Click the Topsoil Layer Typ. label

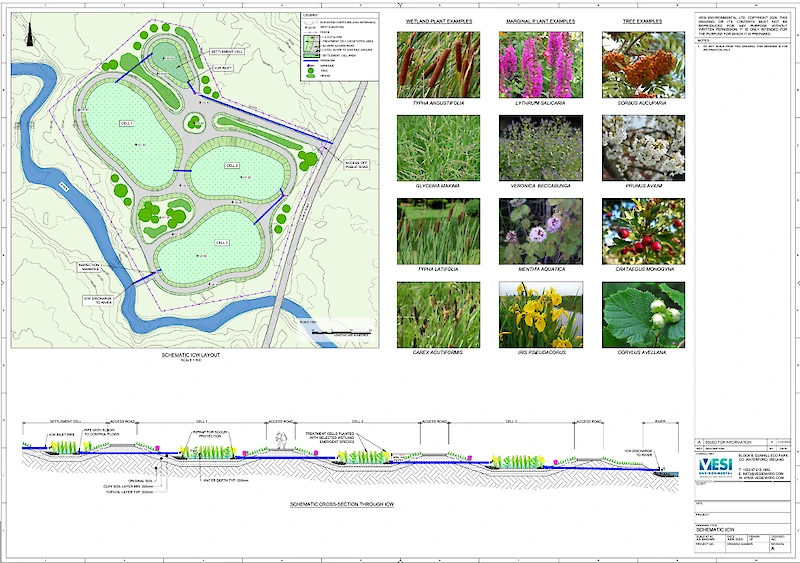pyautogui.click(x=129, y=492)
